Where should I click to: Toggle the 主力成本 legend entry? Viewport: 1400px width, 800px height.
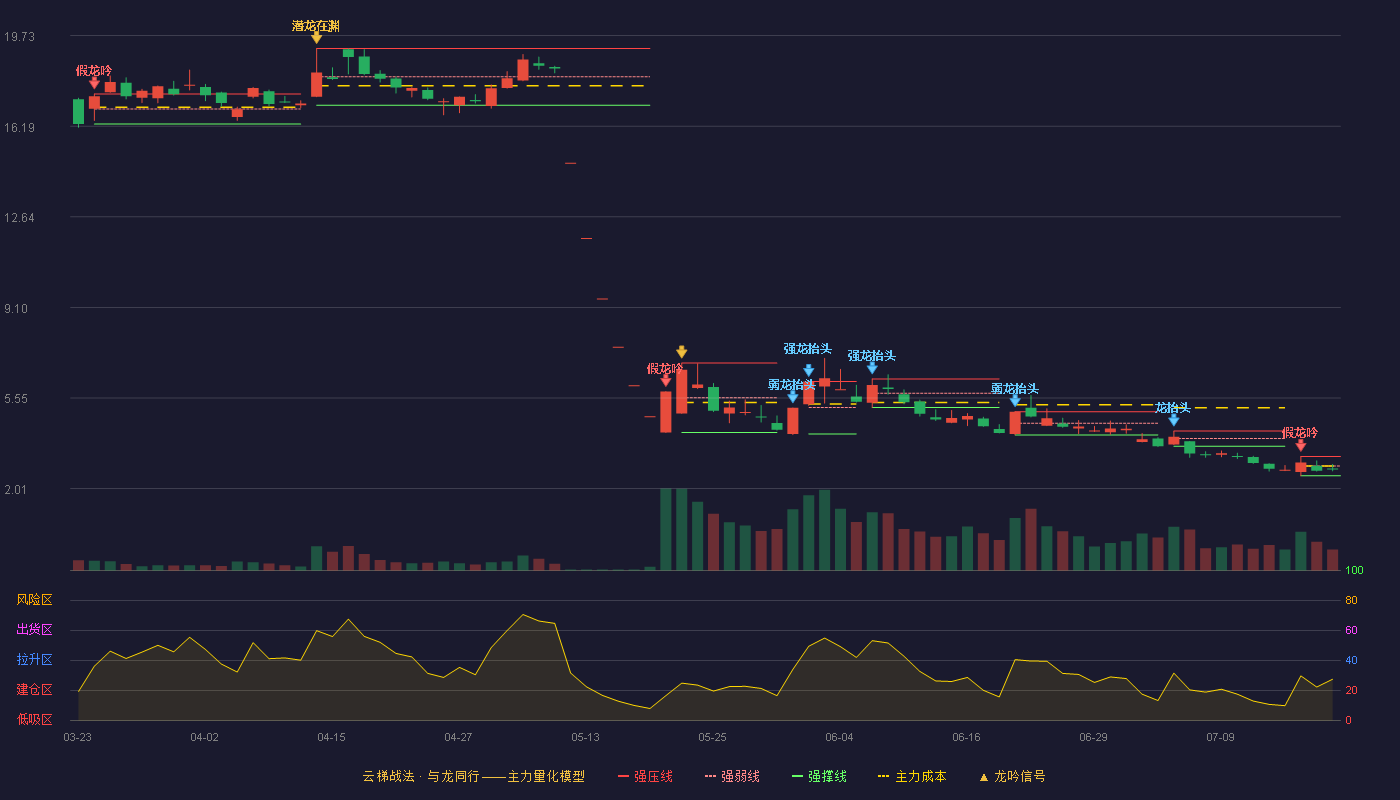(x=912, y=776)
